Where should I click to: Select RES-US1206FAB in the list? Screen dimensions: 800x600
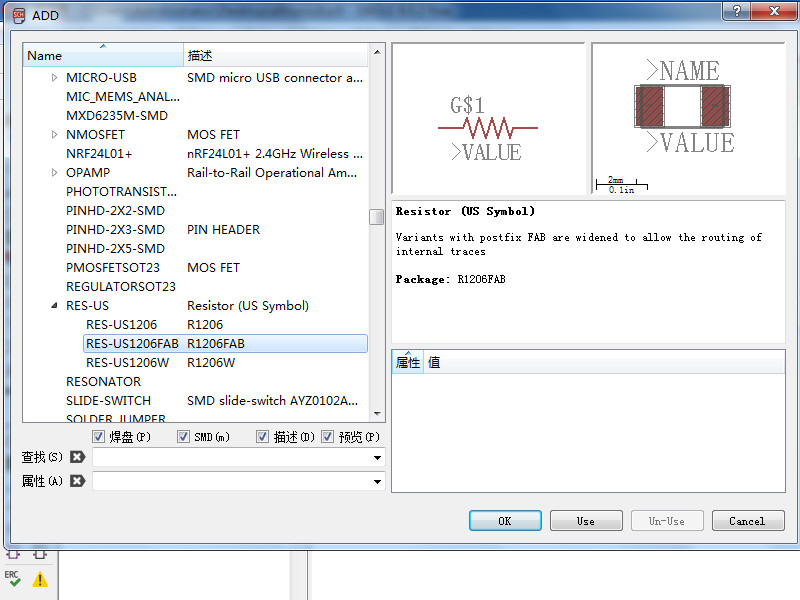225,343
